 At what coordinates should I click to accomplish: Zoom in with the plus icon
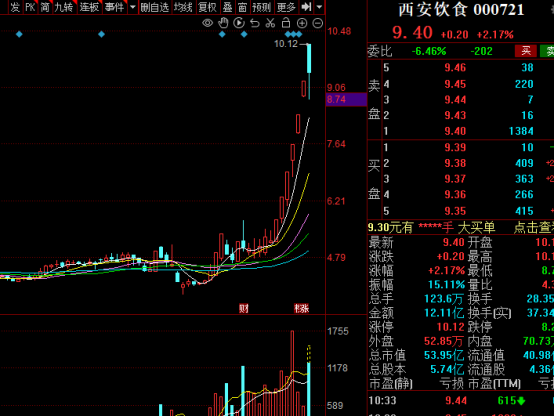[302, 23]
